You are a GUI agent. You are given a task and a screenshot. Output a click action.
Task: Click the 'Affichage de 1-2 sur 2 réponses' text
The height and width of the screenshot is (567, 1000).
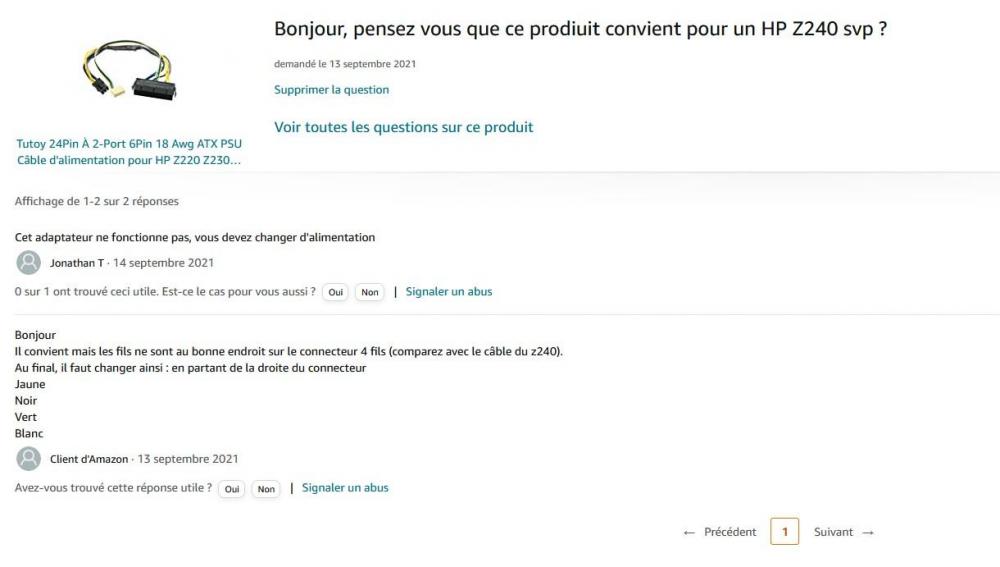click(96, 202)
